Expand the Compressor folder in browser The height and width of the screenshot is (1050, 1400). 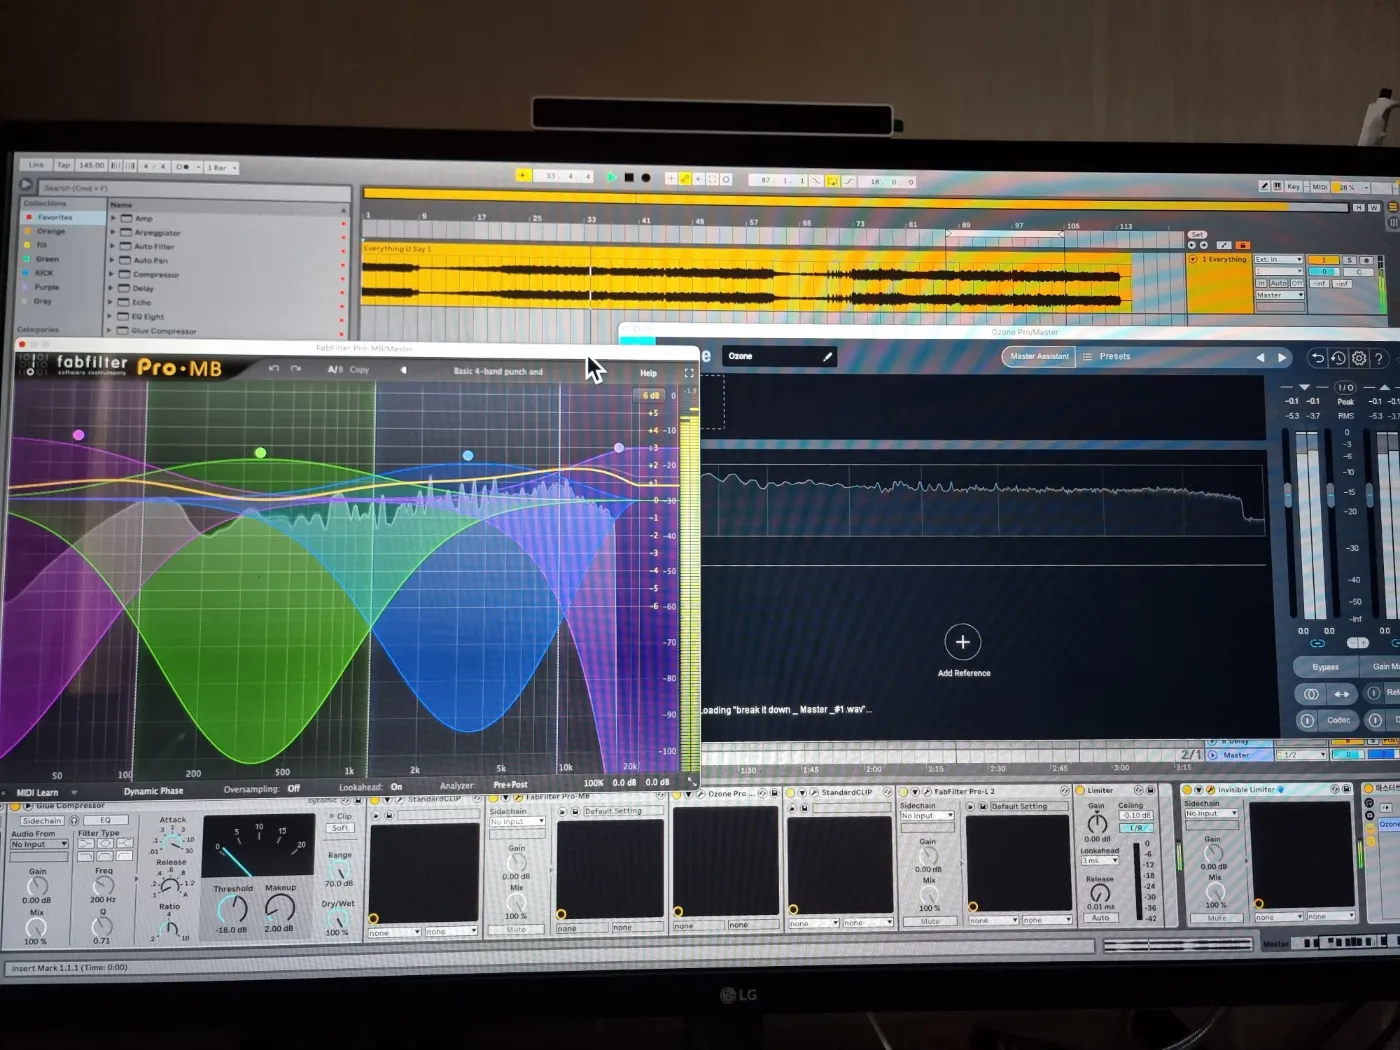pos(112,274)
